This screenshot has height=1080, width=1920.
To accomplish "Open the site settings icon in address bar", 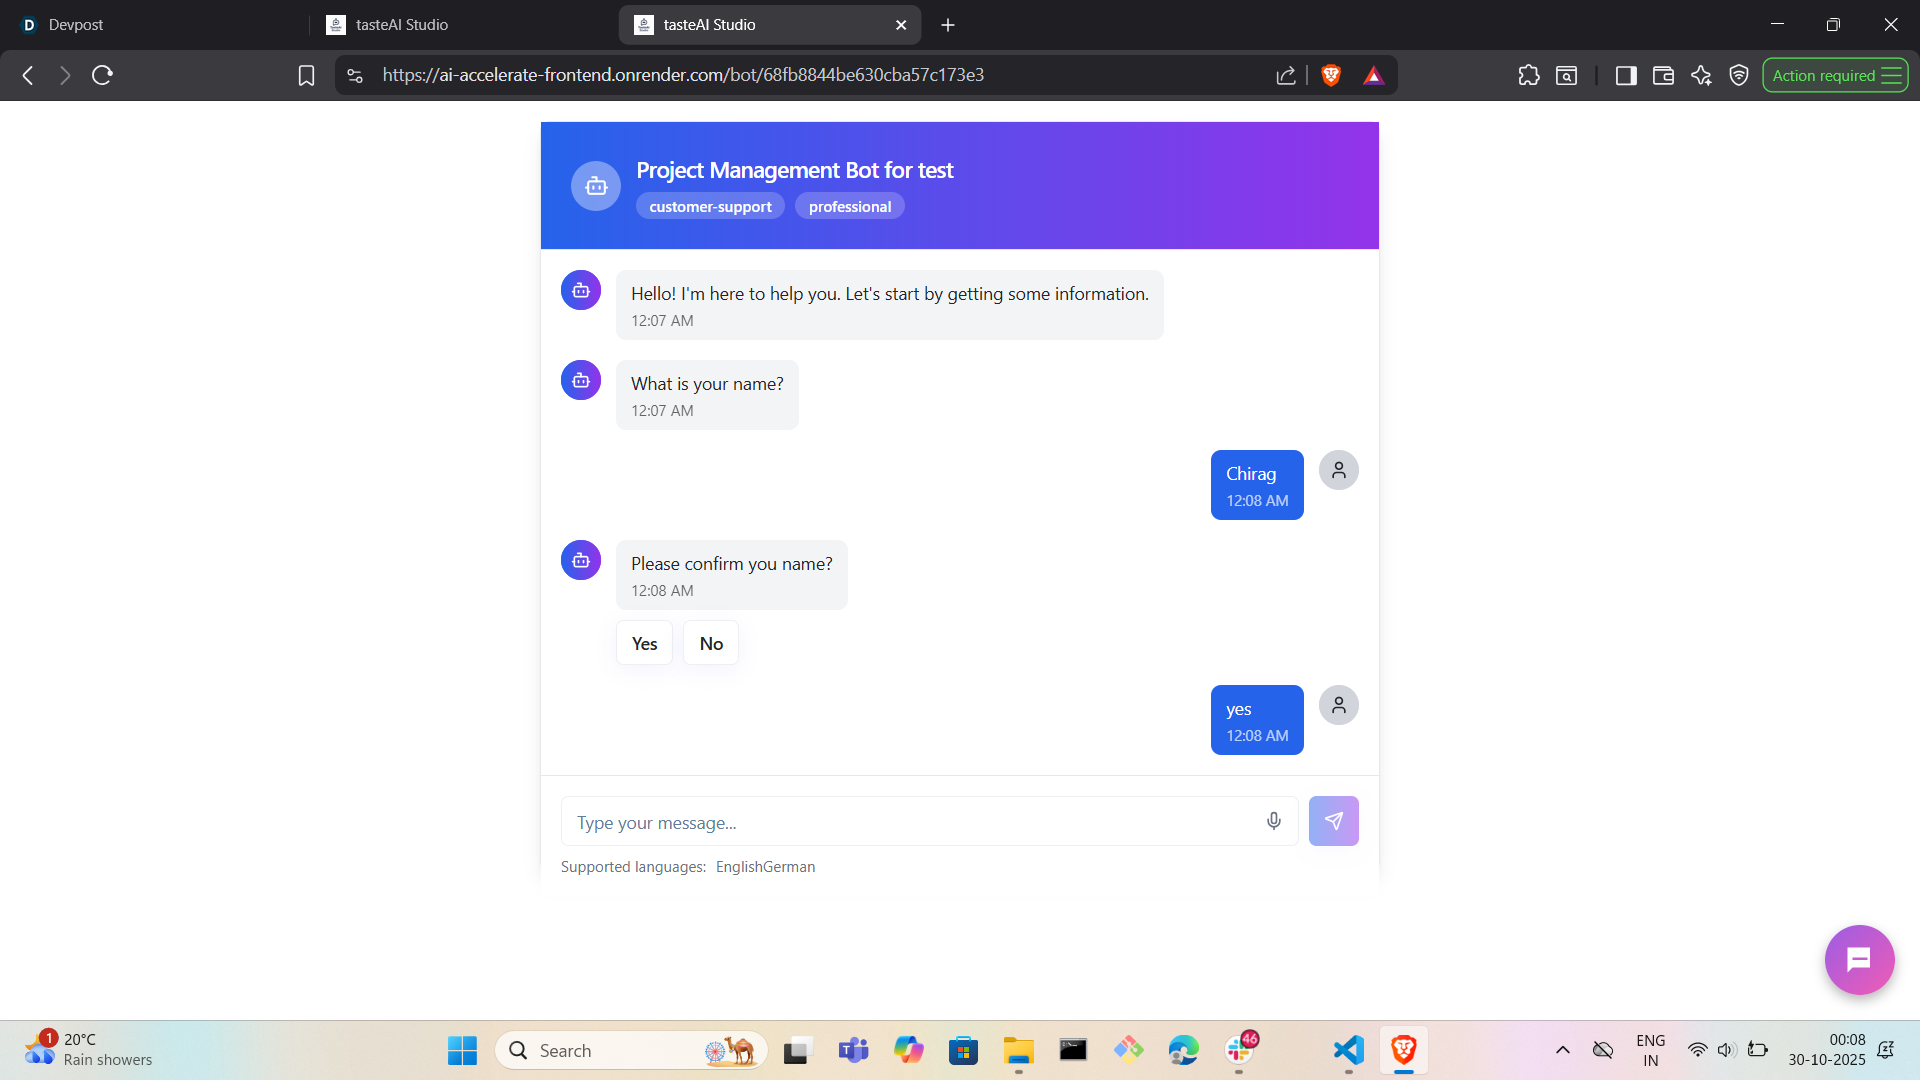I will pyautogui.click(x=355, y=75).
